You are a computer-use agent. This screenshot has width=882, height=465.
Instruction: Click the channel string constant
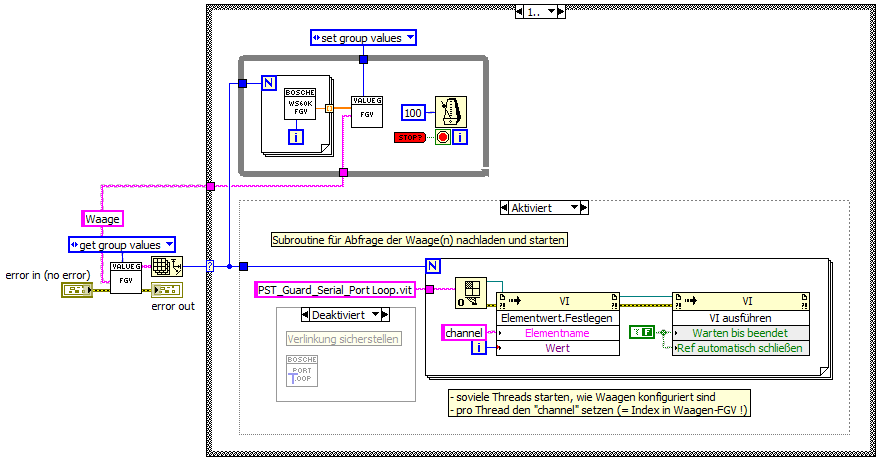click(464, 333)
